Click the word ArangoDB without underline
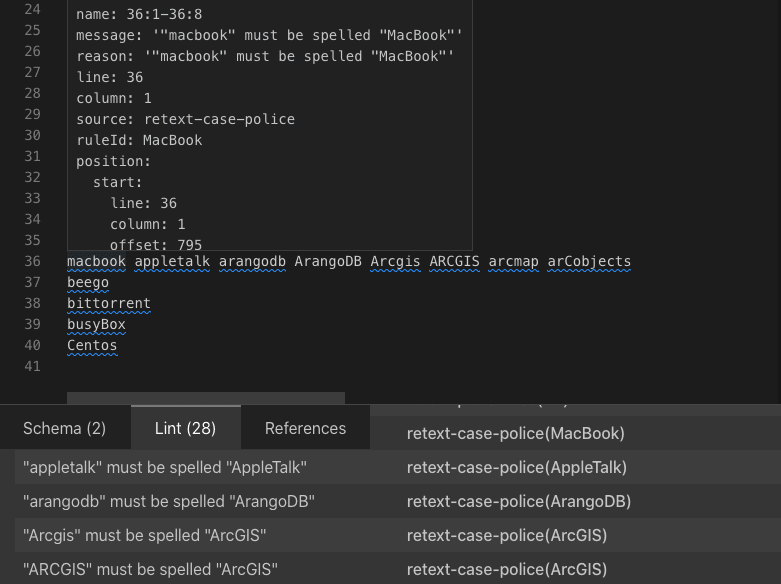Screen dimensions: 781x584 click(x=328, y=261)
